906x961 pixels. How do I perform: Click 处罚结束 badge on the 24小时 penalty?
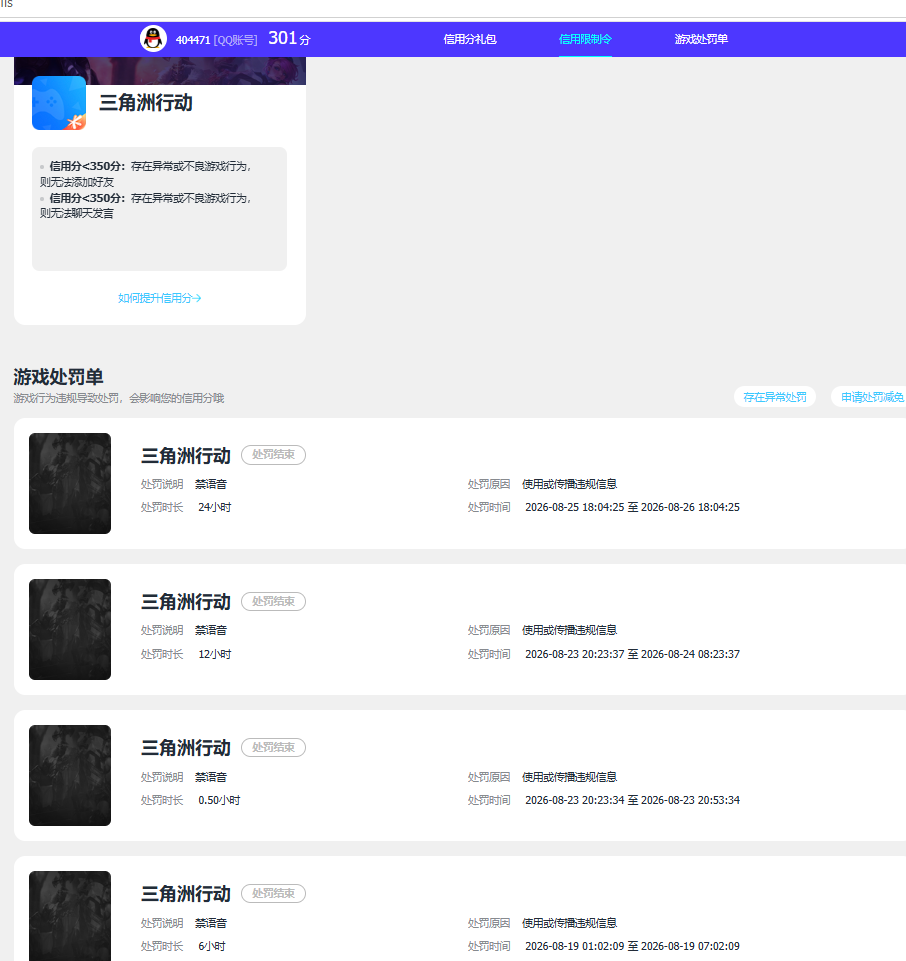coord(273,455)
